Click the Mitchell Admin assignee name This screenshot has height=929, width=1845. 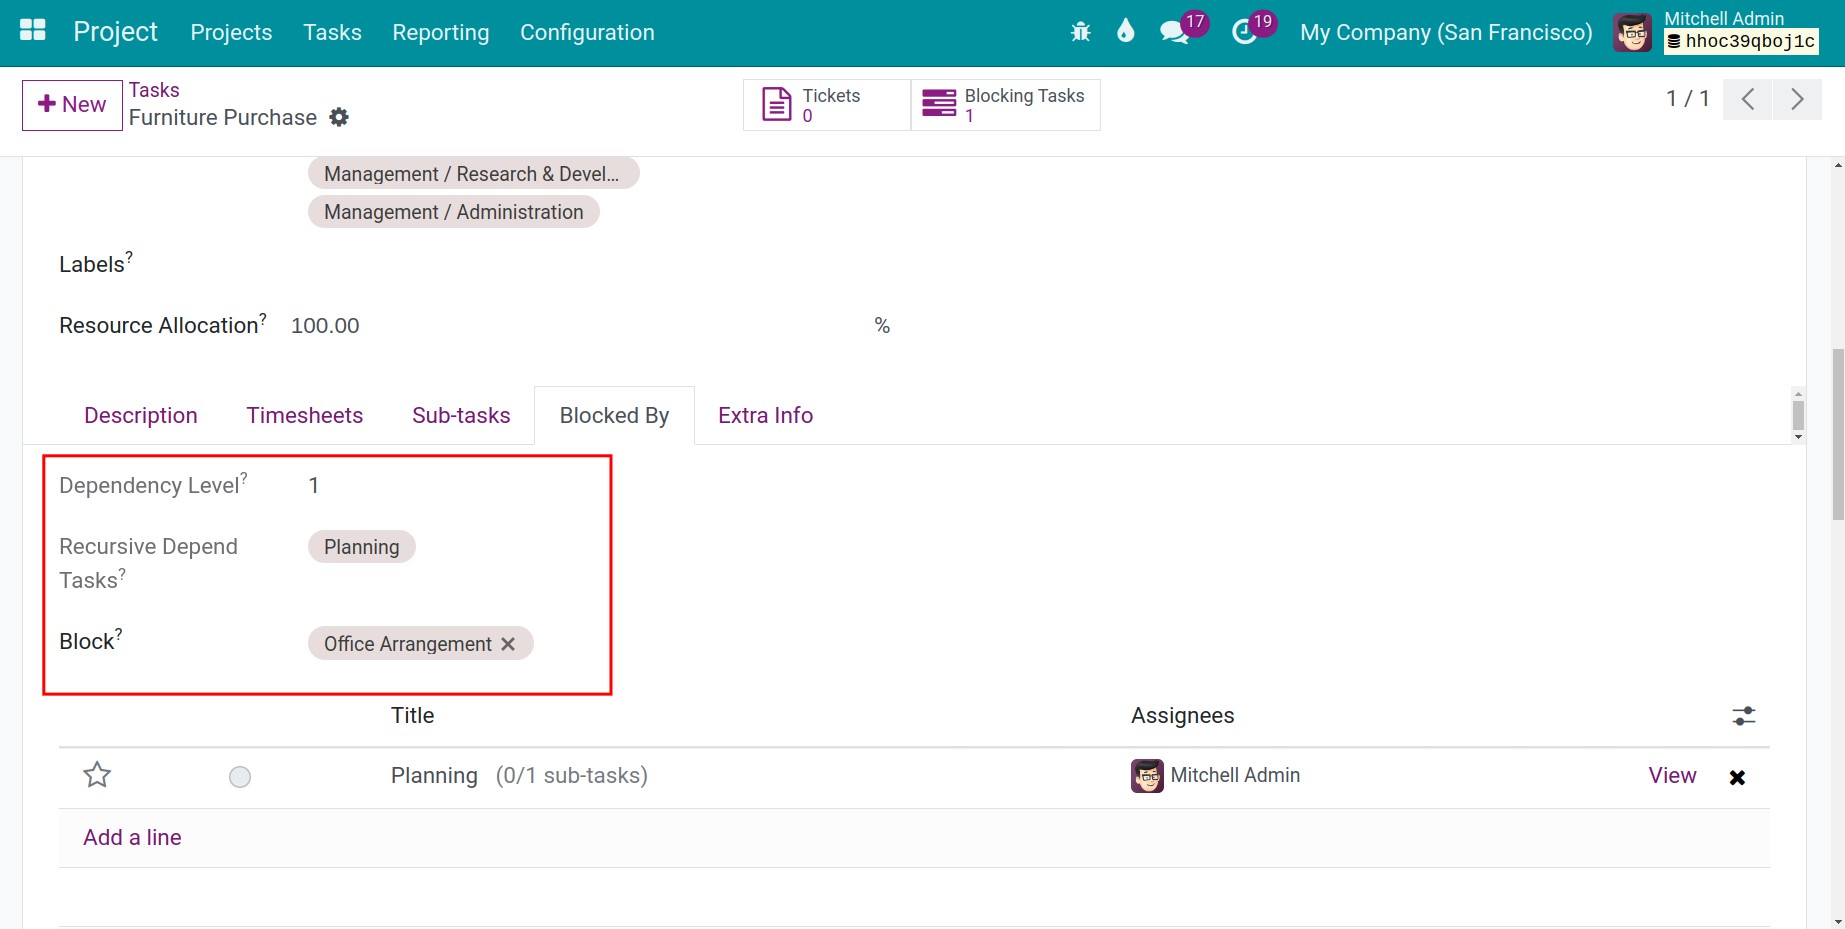tap(1235, 776)
